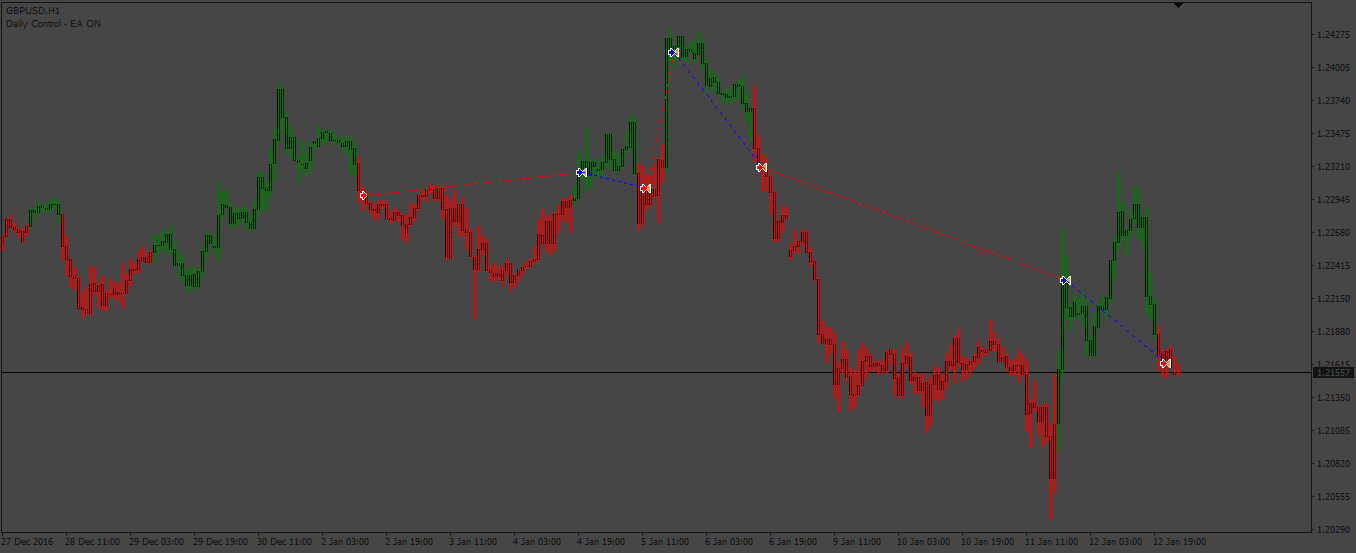
Task: Click the 12 Jan 03:00 time label
Action: coord(1117,542)
